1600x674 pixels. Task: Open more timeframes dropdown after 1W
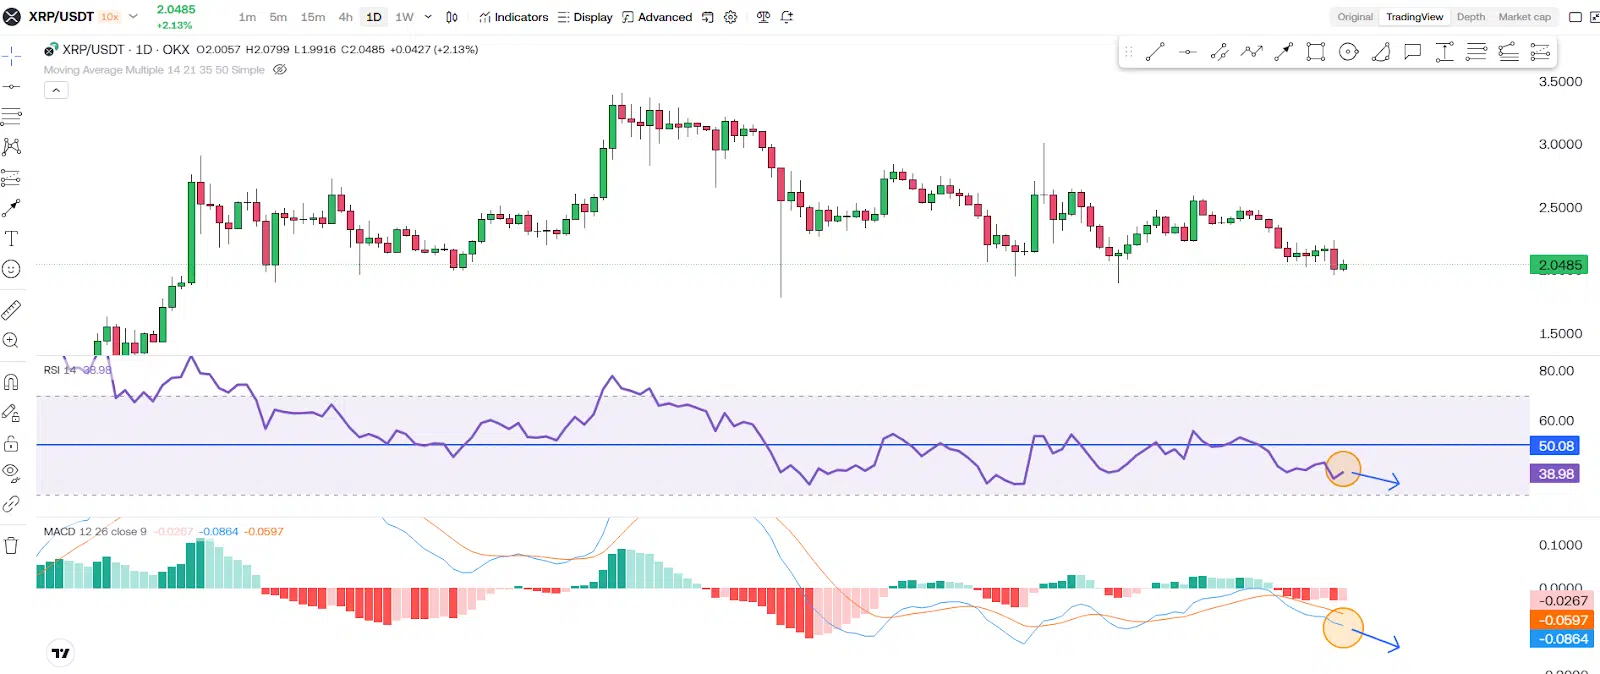[x=428, y=17]
